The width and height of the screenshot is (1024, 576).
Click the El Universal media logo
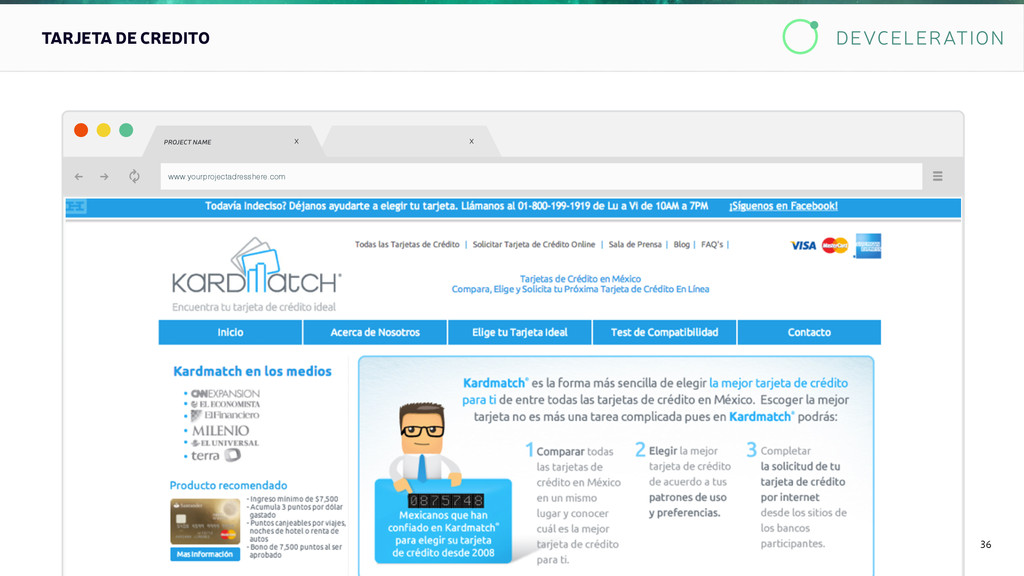225,443
